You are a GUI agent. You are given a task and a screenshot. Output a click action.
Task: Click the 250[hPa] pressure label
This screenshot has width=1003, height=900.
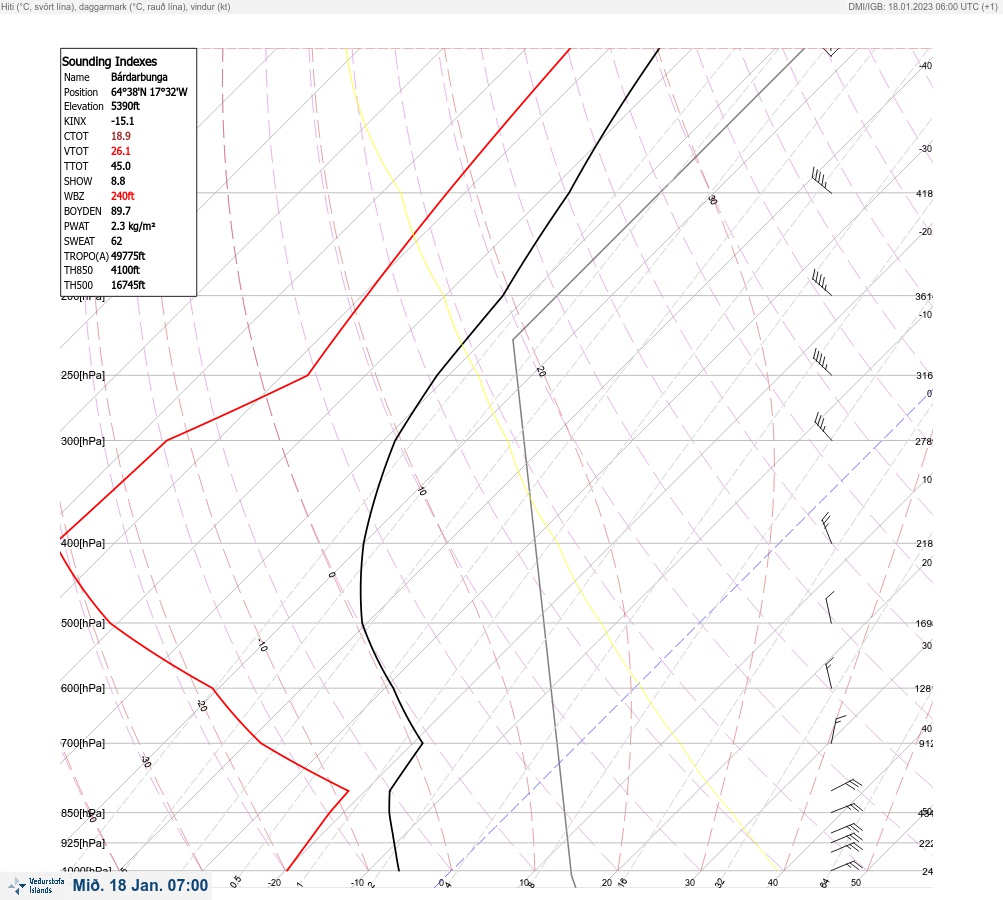pos(83,375)
